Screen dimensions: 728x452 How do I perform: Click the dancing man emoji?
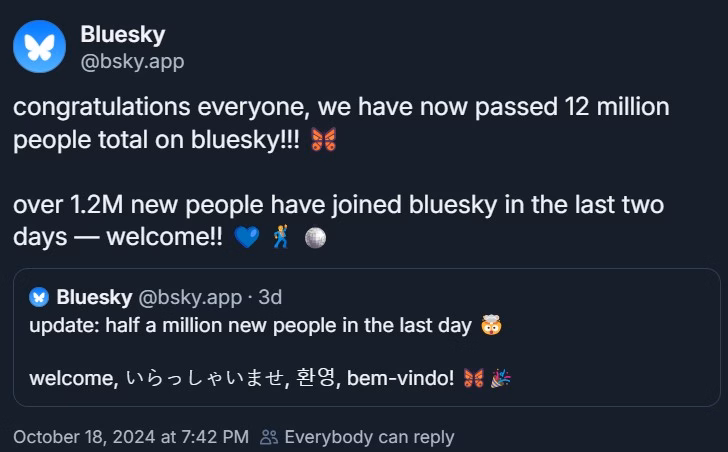point(281,238)
